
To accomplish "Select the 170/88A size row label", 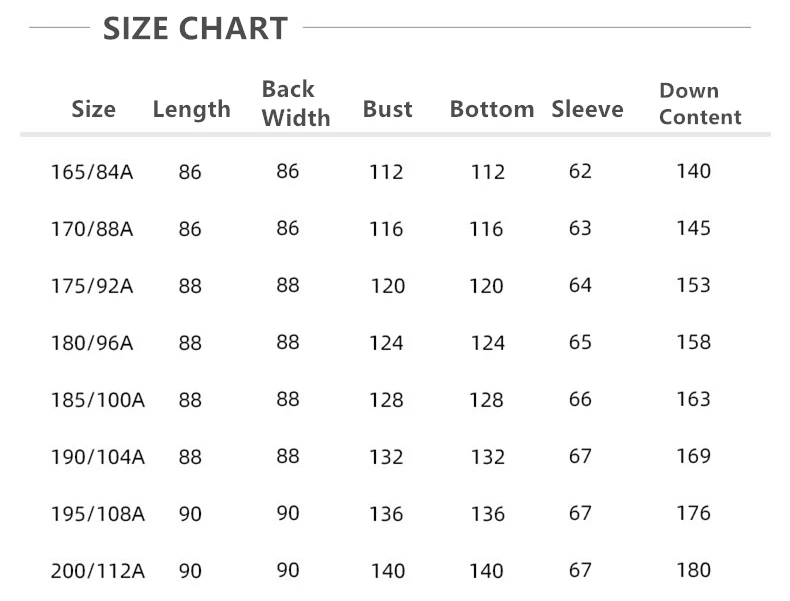I will (92, 229).
